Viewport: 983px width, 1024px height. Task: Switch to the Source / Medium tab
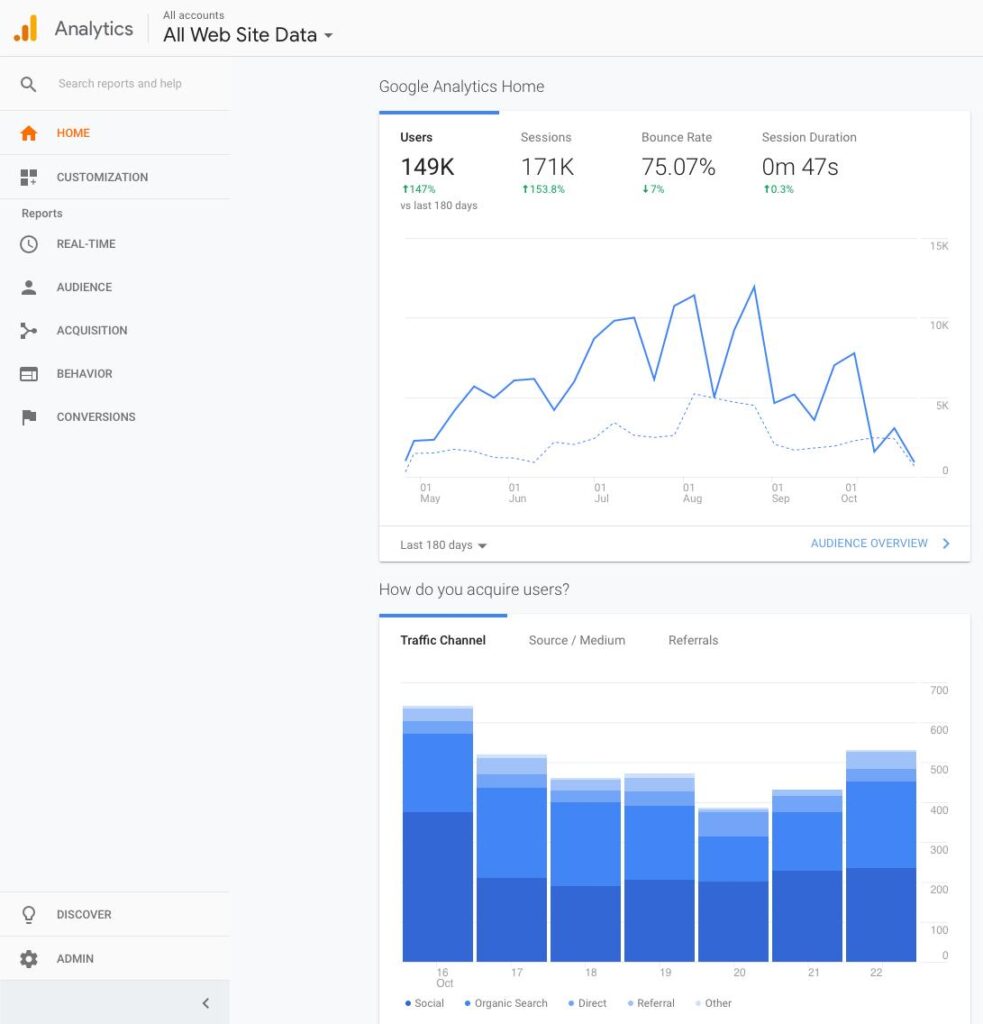pos(577,641)
